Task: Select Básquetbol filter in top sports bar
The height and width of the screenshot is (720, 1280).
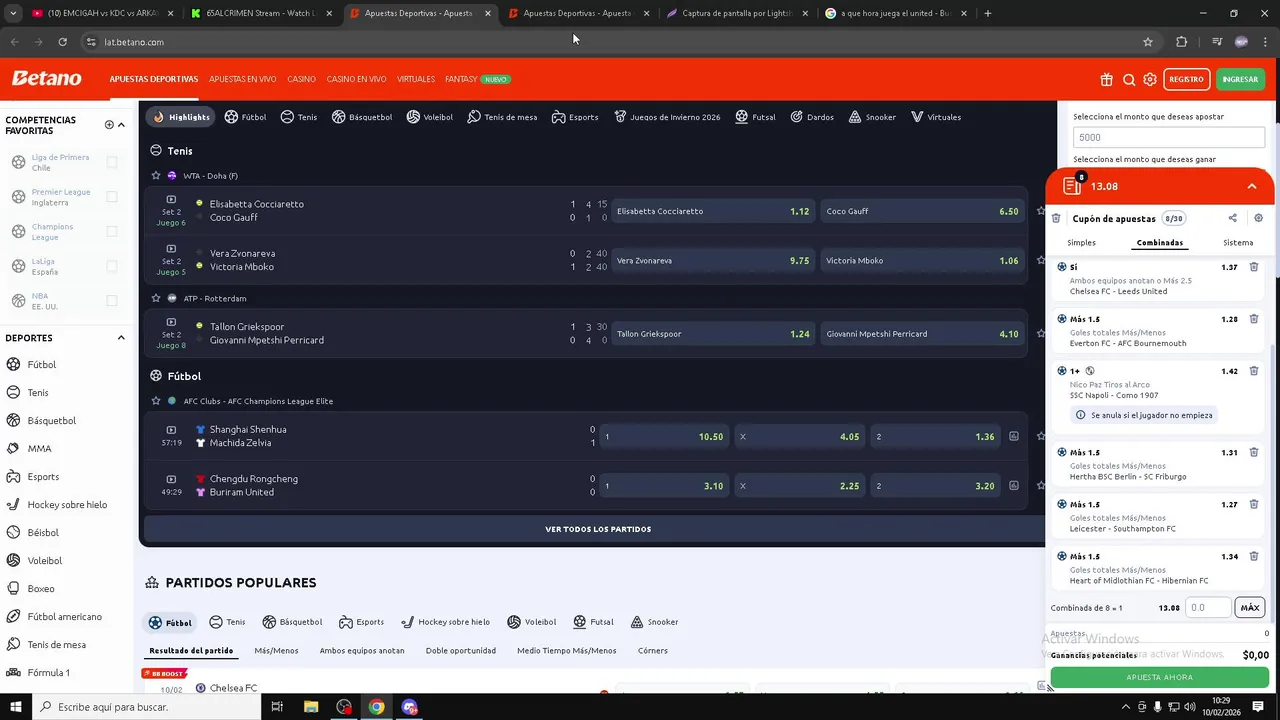Action: [x=362, y=117]
